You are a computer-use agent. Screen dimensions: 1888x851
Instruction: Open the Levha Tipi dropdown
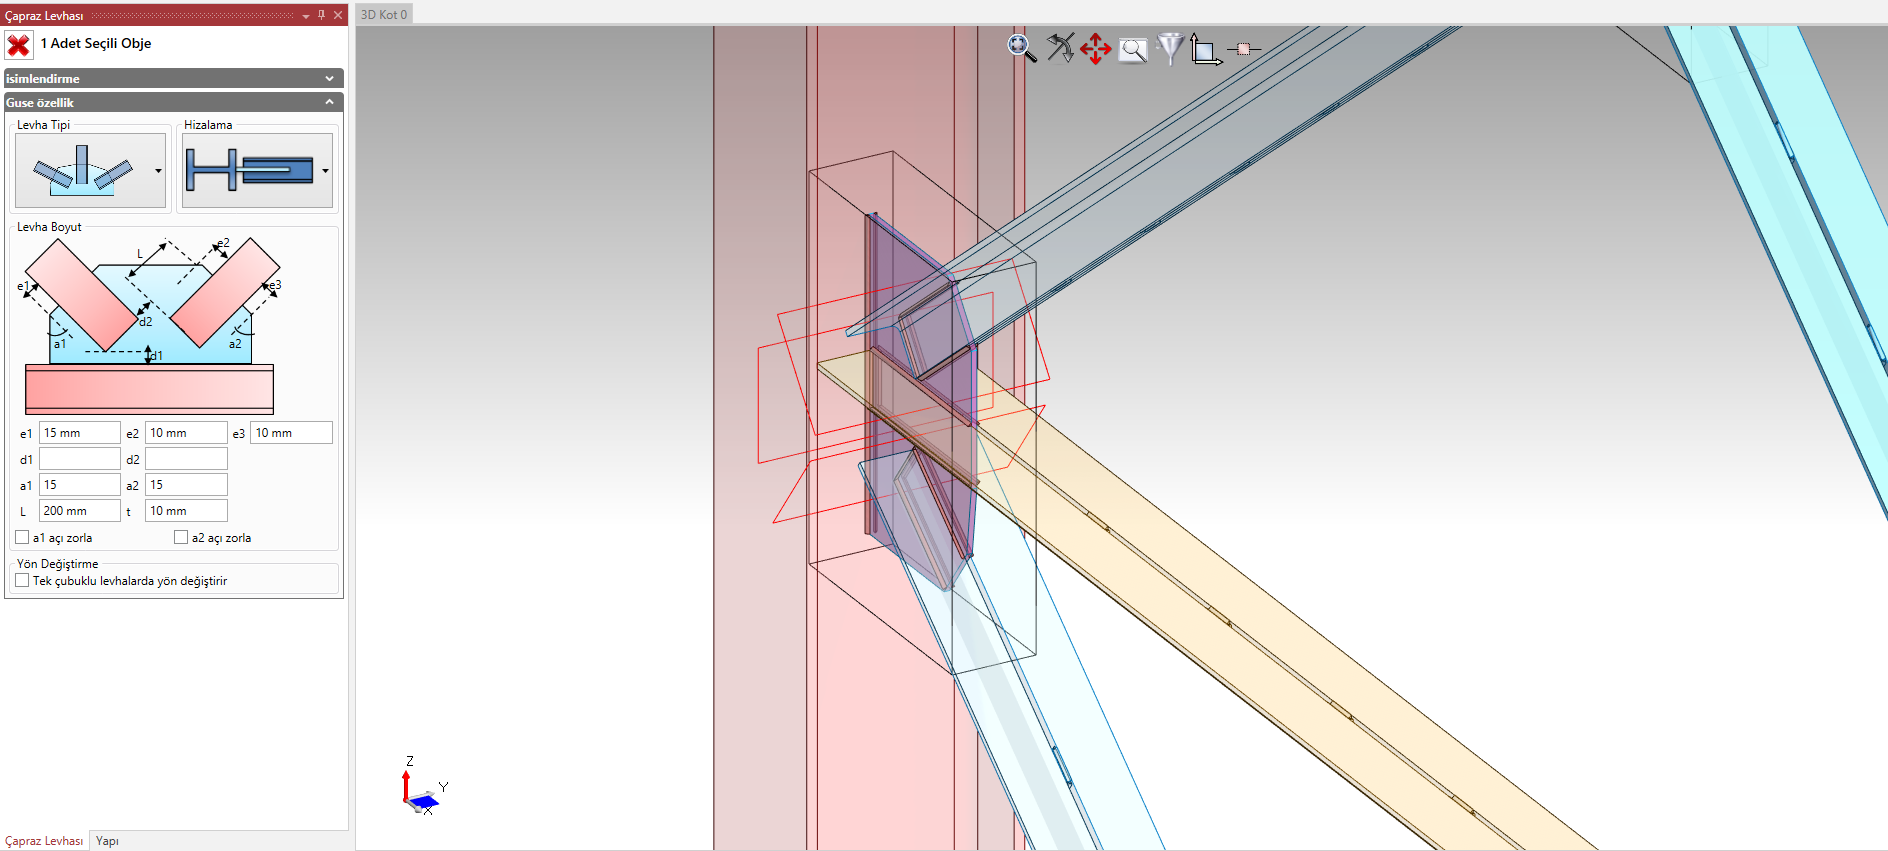[158, 171]
